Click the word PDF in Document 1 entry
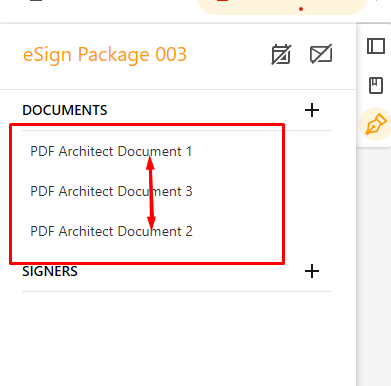 pyautogui.click(x=42, y=151)
